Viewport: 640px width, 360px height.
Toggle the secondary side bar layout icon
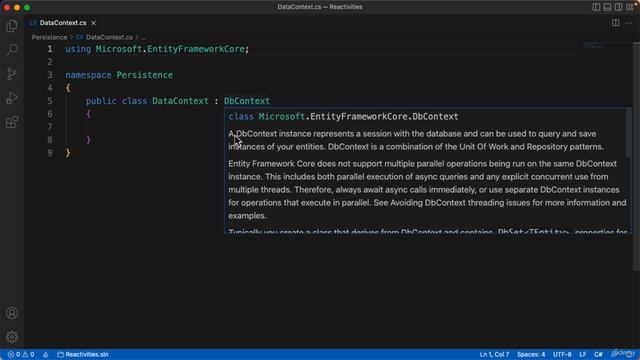[x=618, y=7]
